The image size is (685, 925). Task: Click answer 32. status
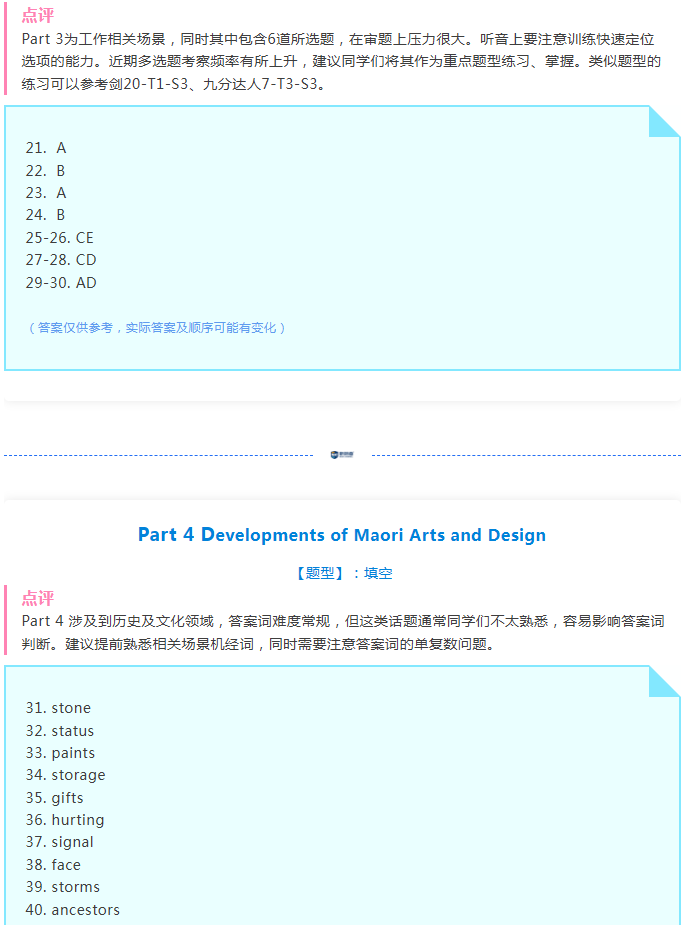click(60, 731)
